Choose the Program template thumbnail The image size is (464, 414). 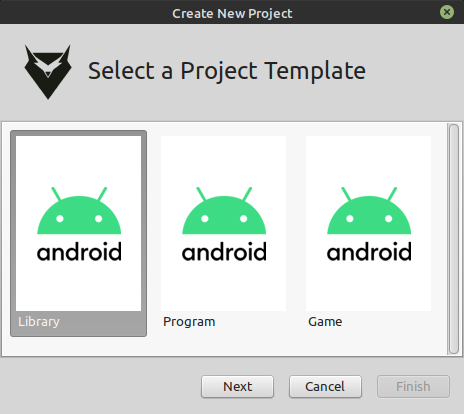(x=223, y=223)
